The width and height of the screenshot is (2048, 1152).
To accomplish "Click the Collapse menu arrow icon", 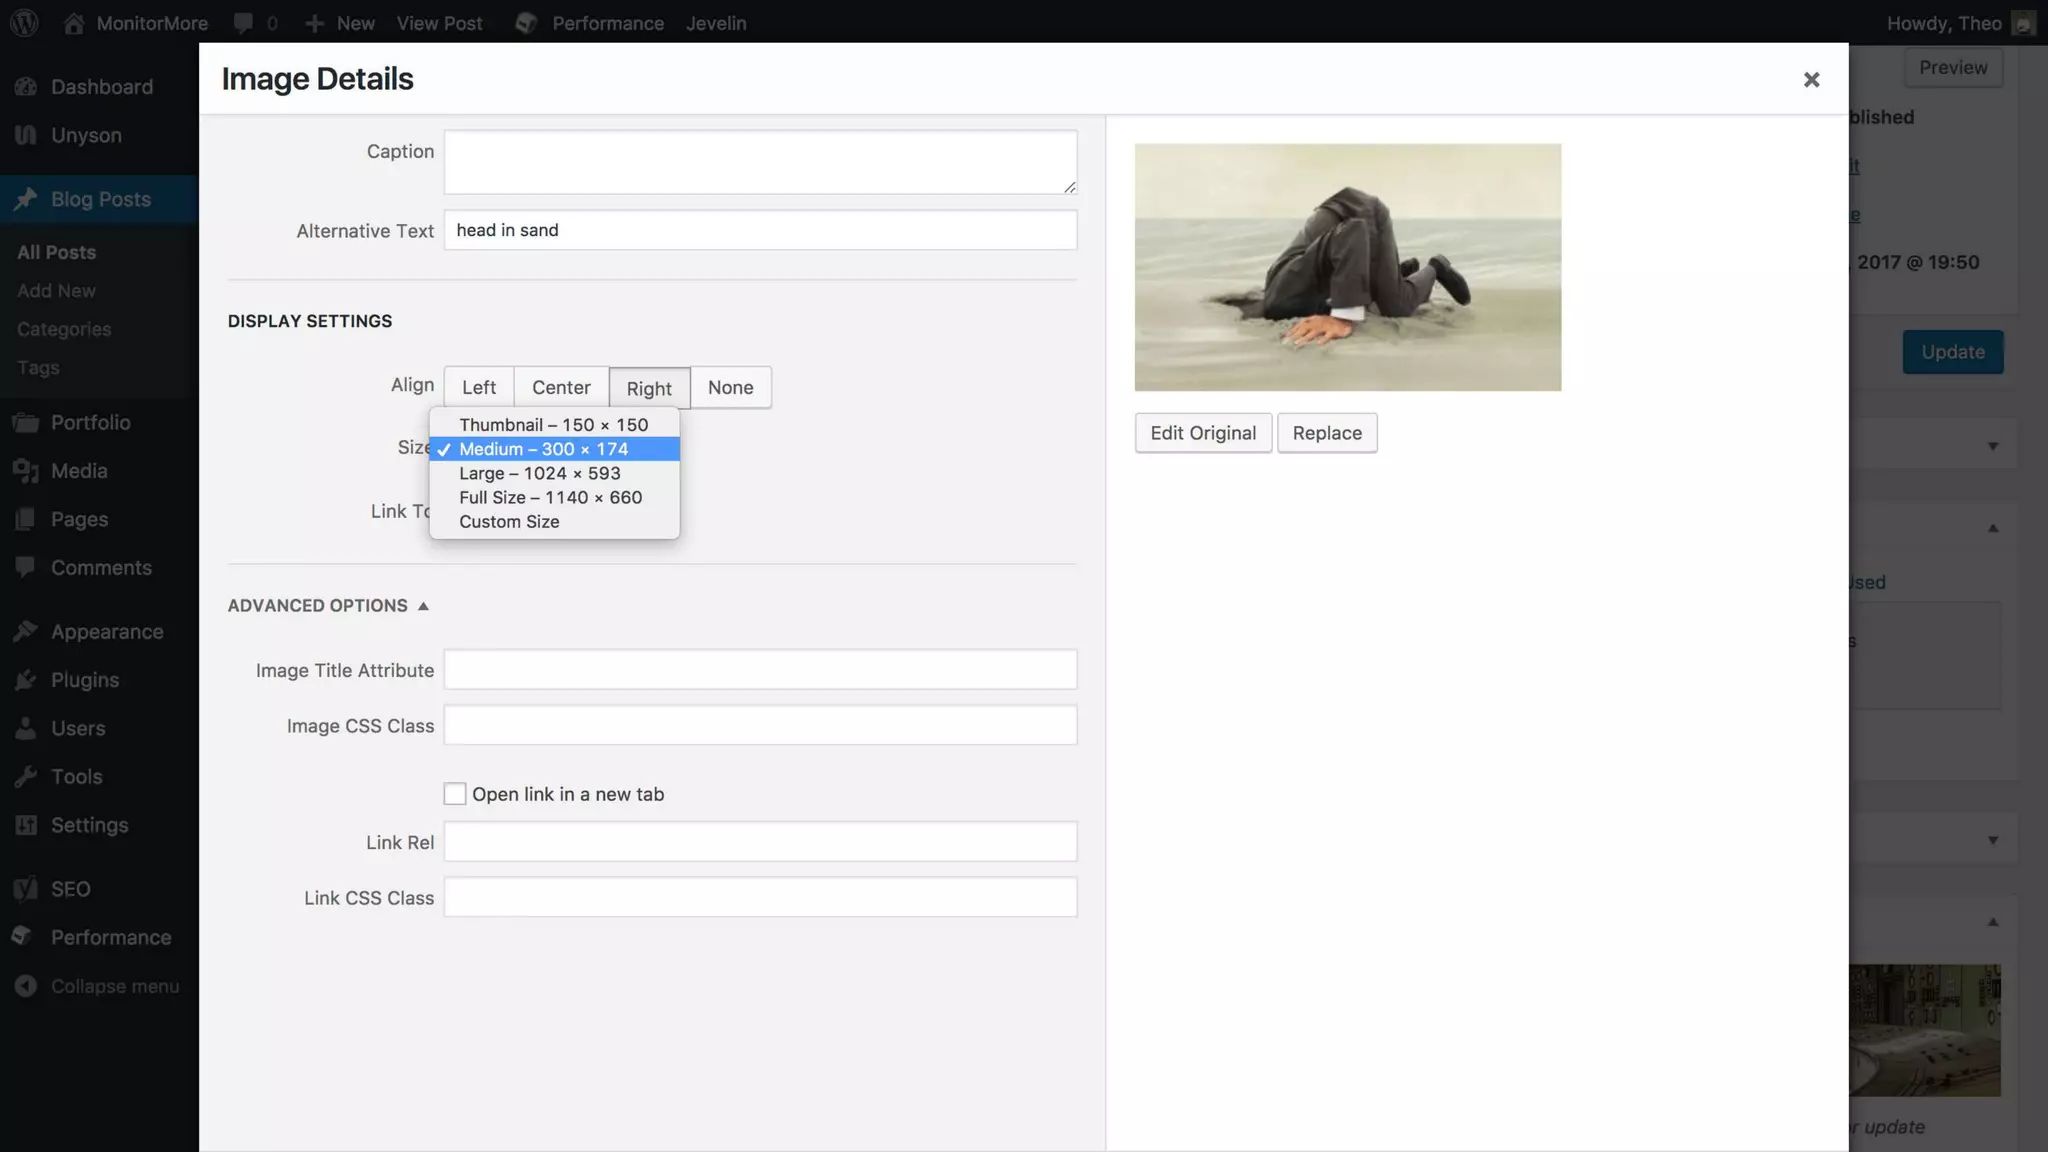I will 26,986.
